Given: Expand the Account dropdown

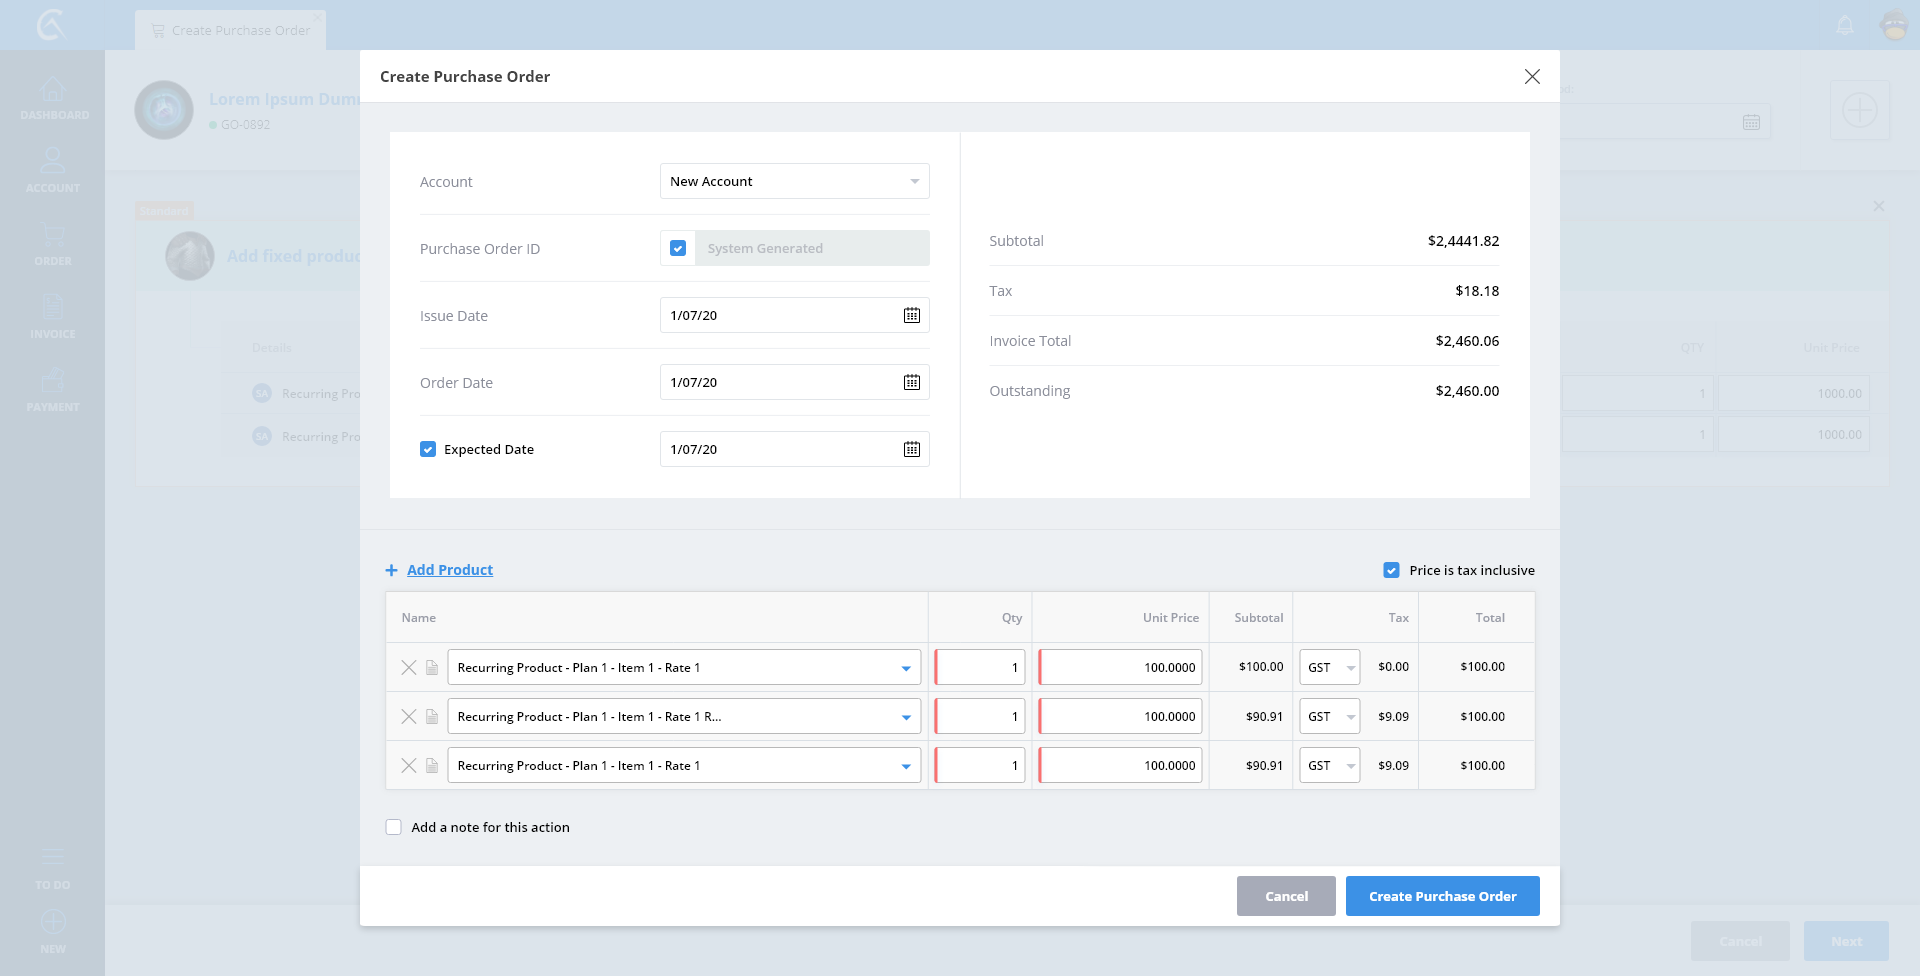Looking at the screenshot, I should (914, 181).
